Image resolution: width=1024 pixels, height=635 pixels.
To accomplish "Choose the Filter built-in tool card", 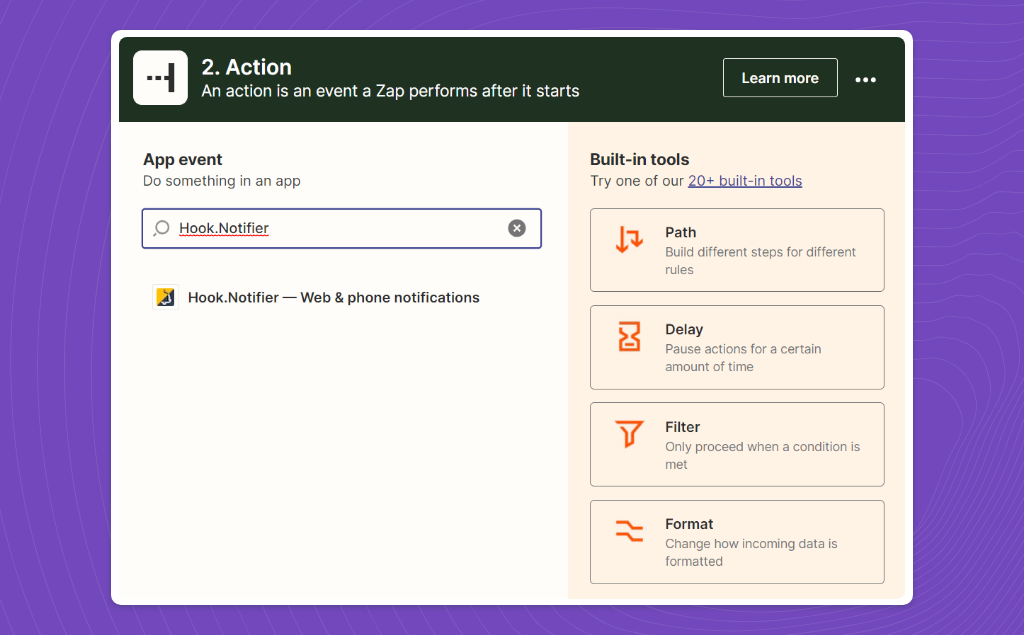I will (737, 444).
